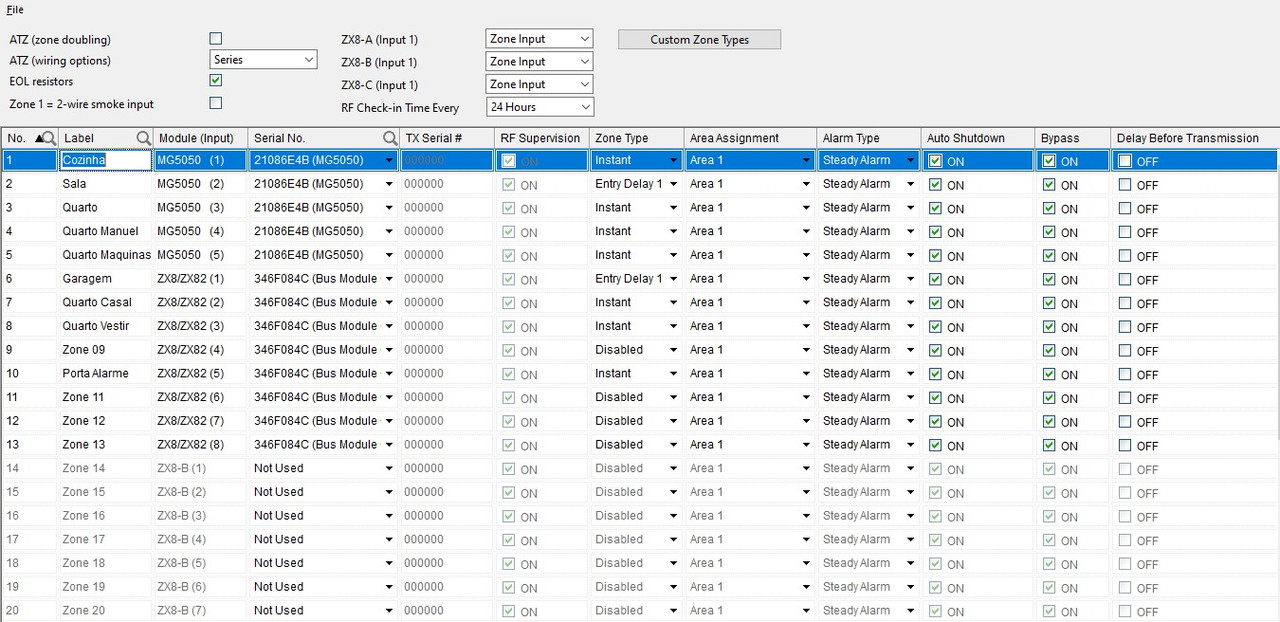Toggle Bypass checkbox for Quarto Casal row
Screen dimensions: 1280x622
[1049, 304]
